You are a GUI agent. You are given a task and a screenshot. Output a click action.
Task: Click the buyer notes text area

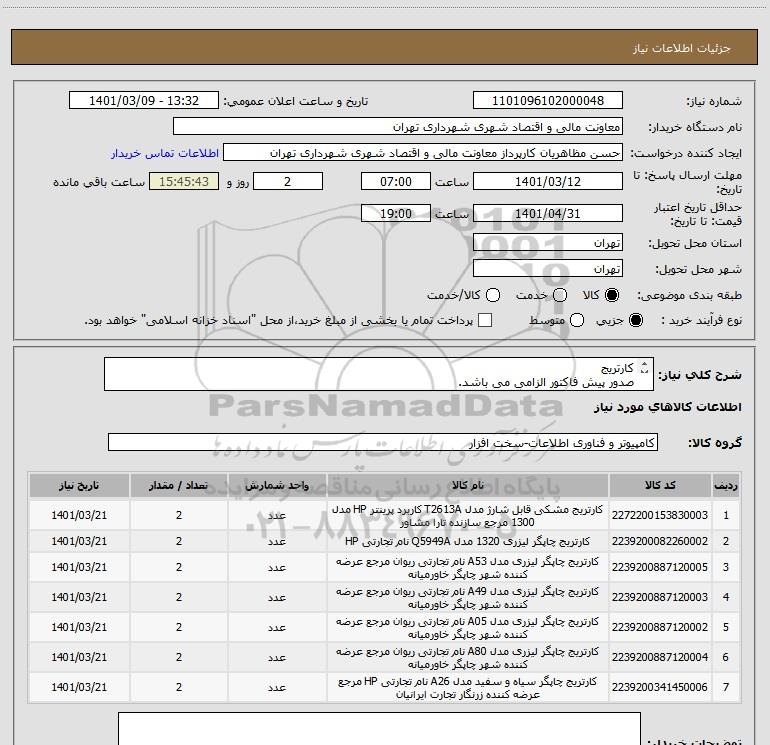pos(379,729)
